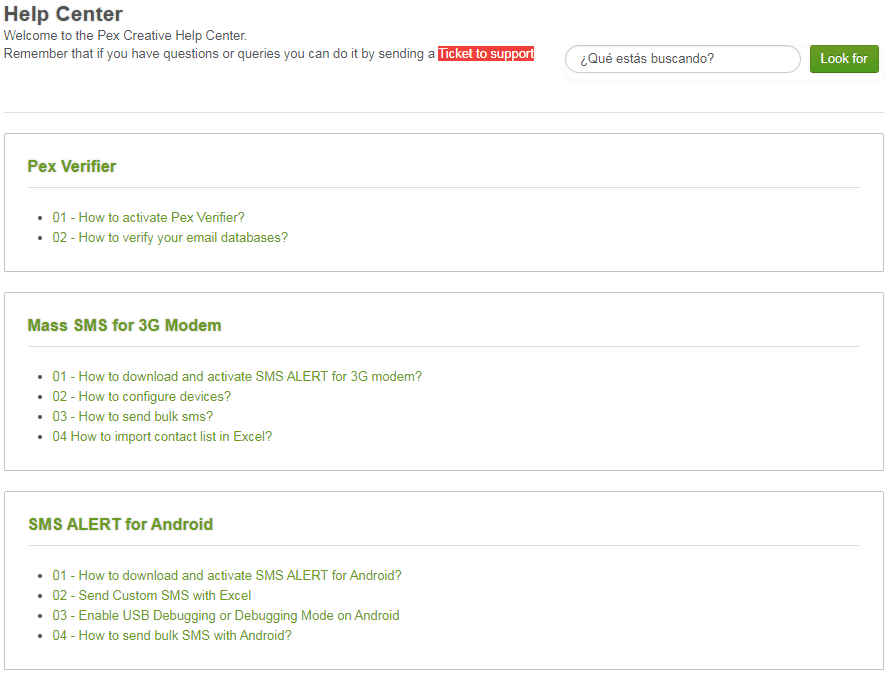This screenshot has width=888, height=674.
Task: Open '02 - How to configure devices?'
Action: [142, 396]
